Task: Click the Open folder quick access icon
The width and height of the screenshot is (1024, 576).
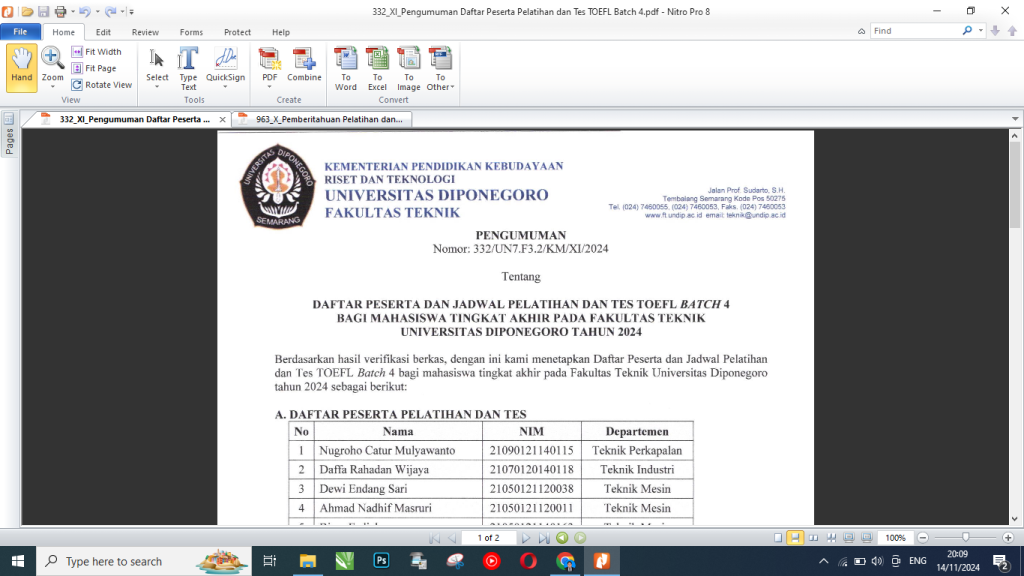Action: [x=27, y=11]
